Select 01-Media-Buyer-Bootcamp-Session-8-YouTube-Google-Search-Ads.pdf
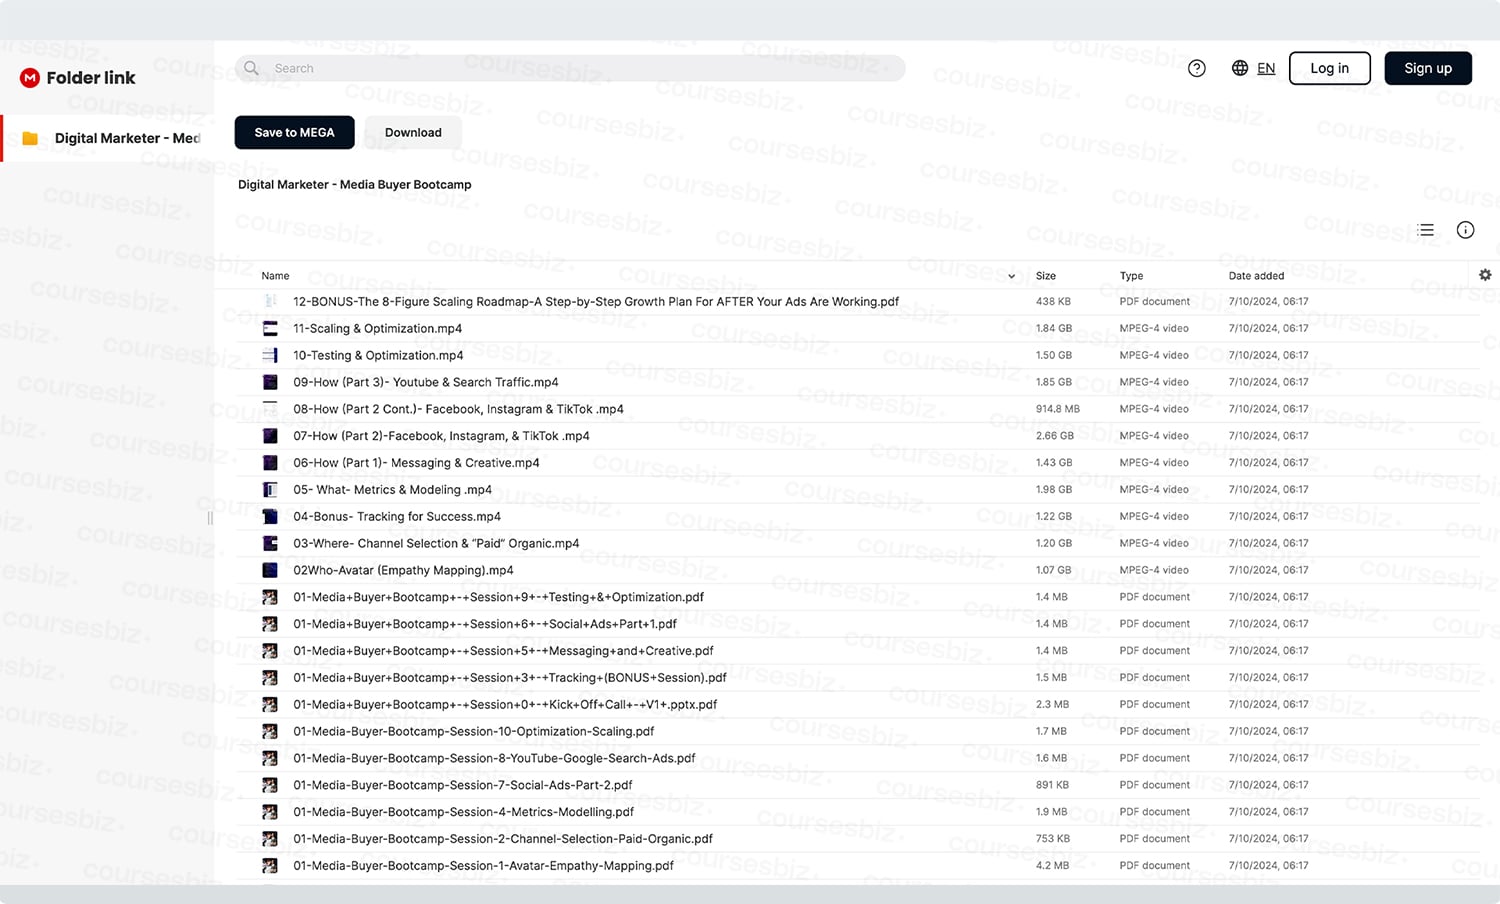1500x904 pixels. pos(494,758)
